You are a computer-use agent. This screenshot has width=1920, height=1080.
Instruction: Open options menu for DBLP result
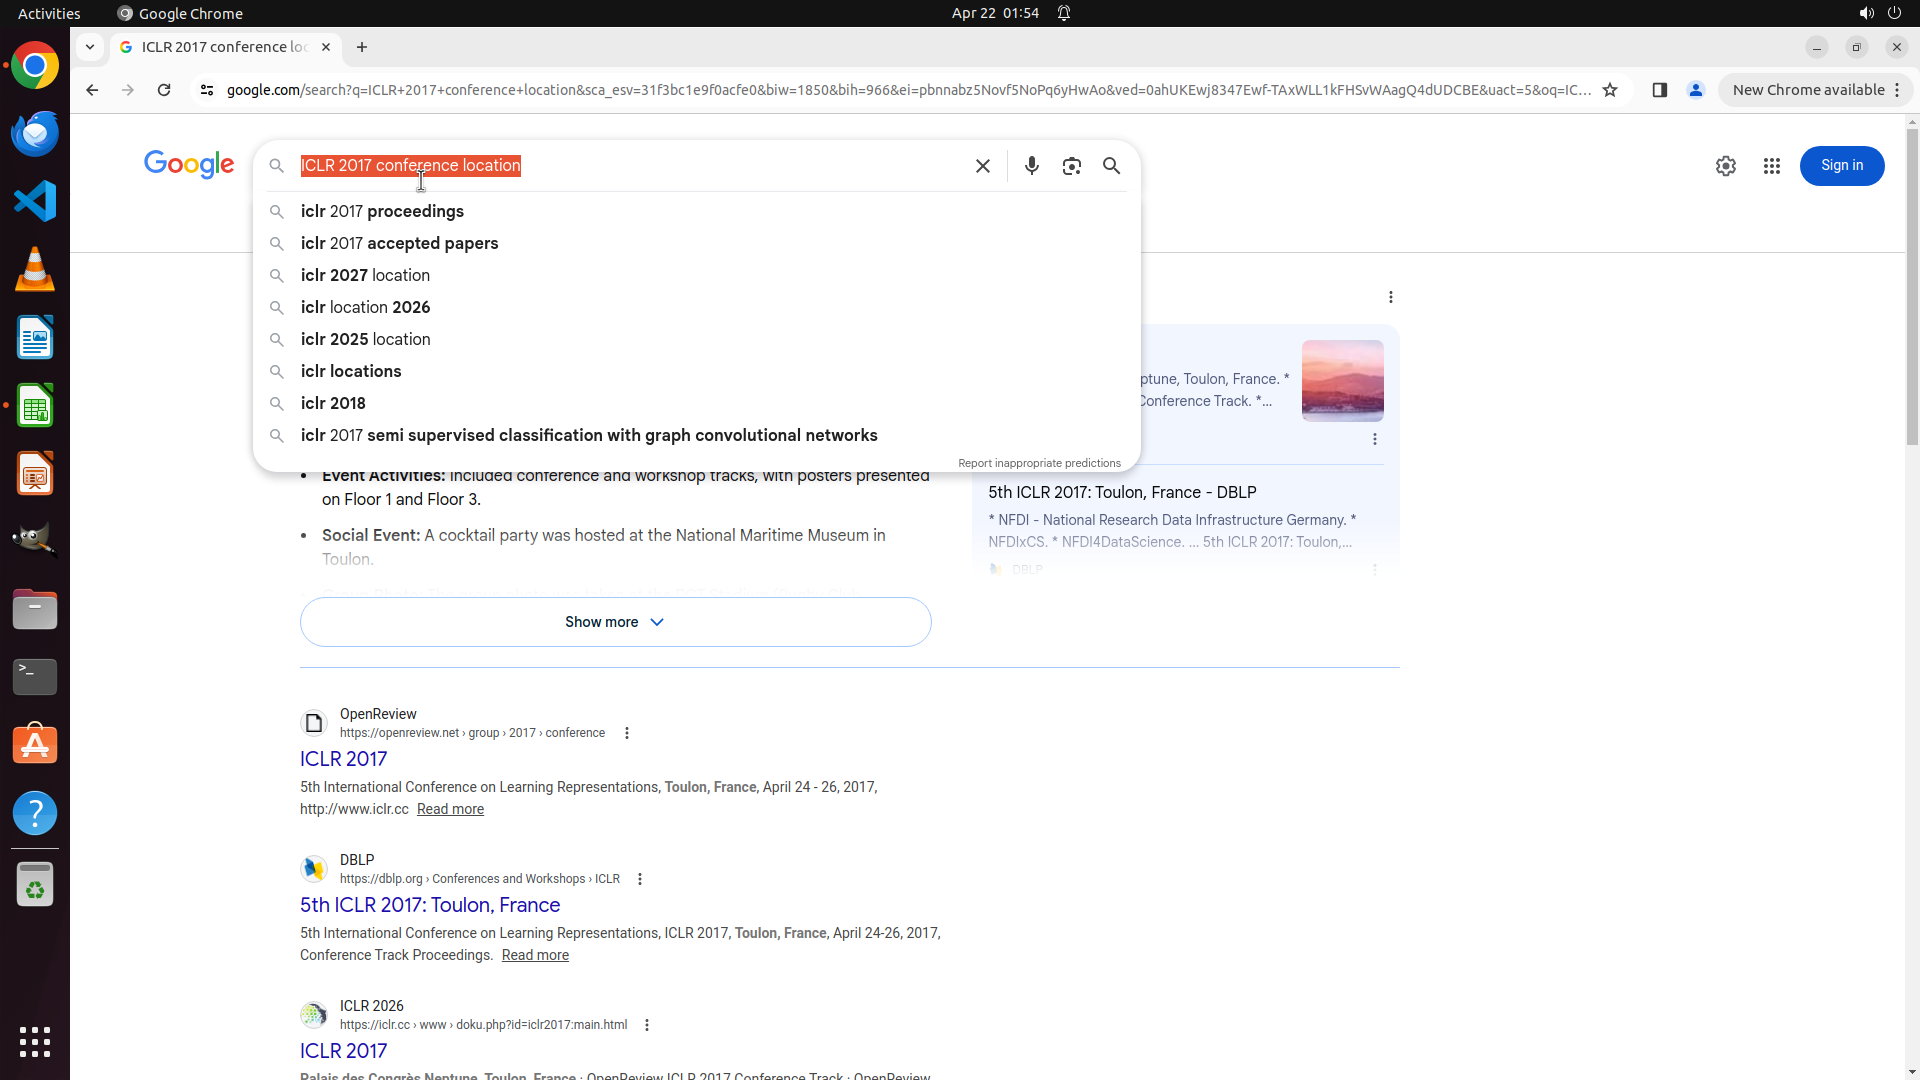pyautogui.click(x=640, y=879)
